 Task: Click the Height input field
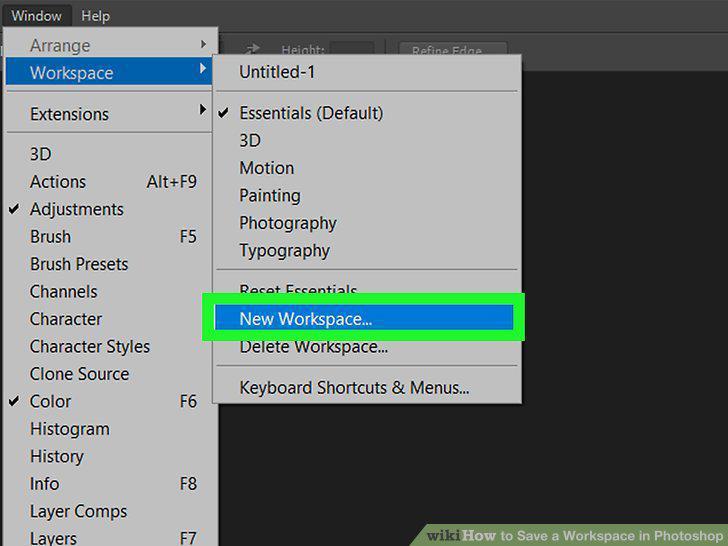tap(352, 48)
